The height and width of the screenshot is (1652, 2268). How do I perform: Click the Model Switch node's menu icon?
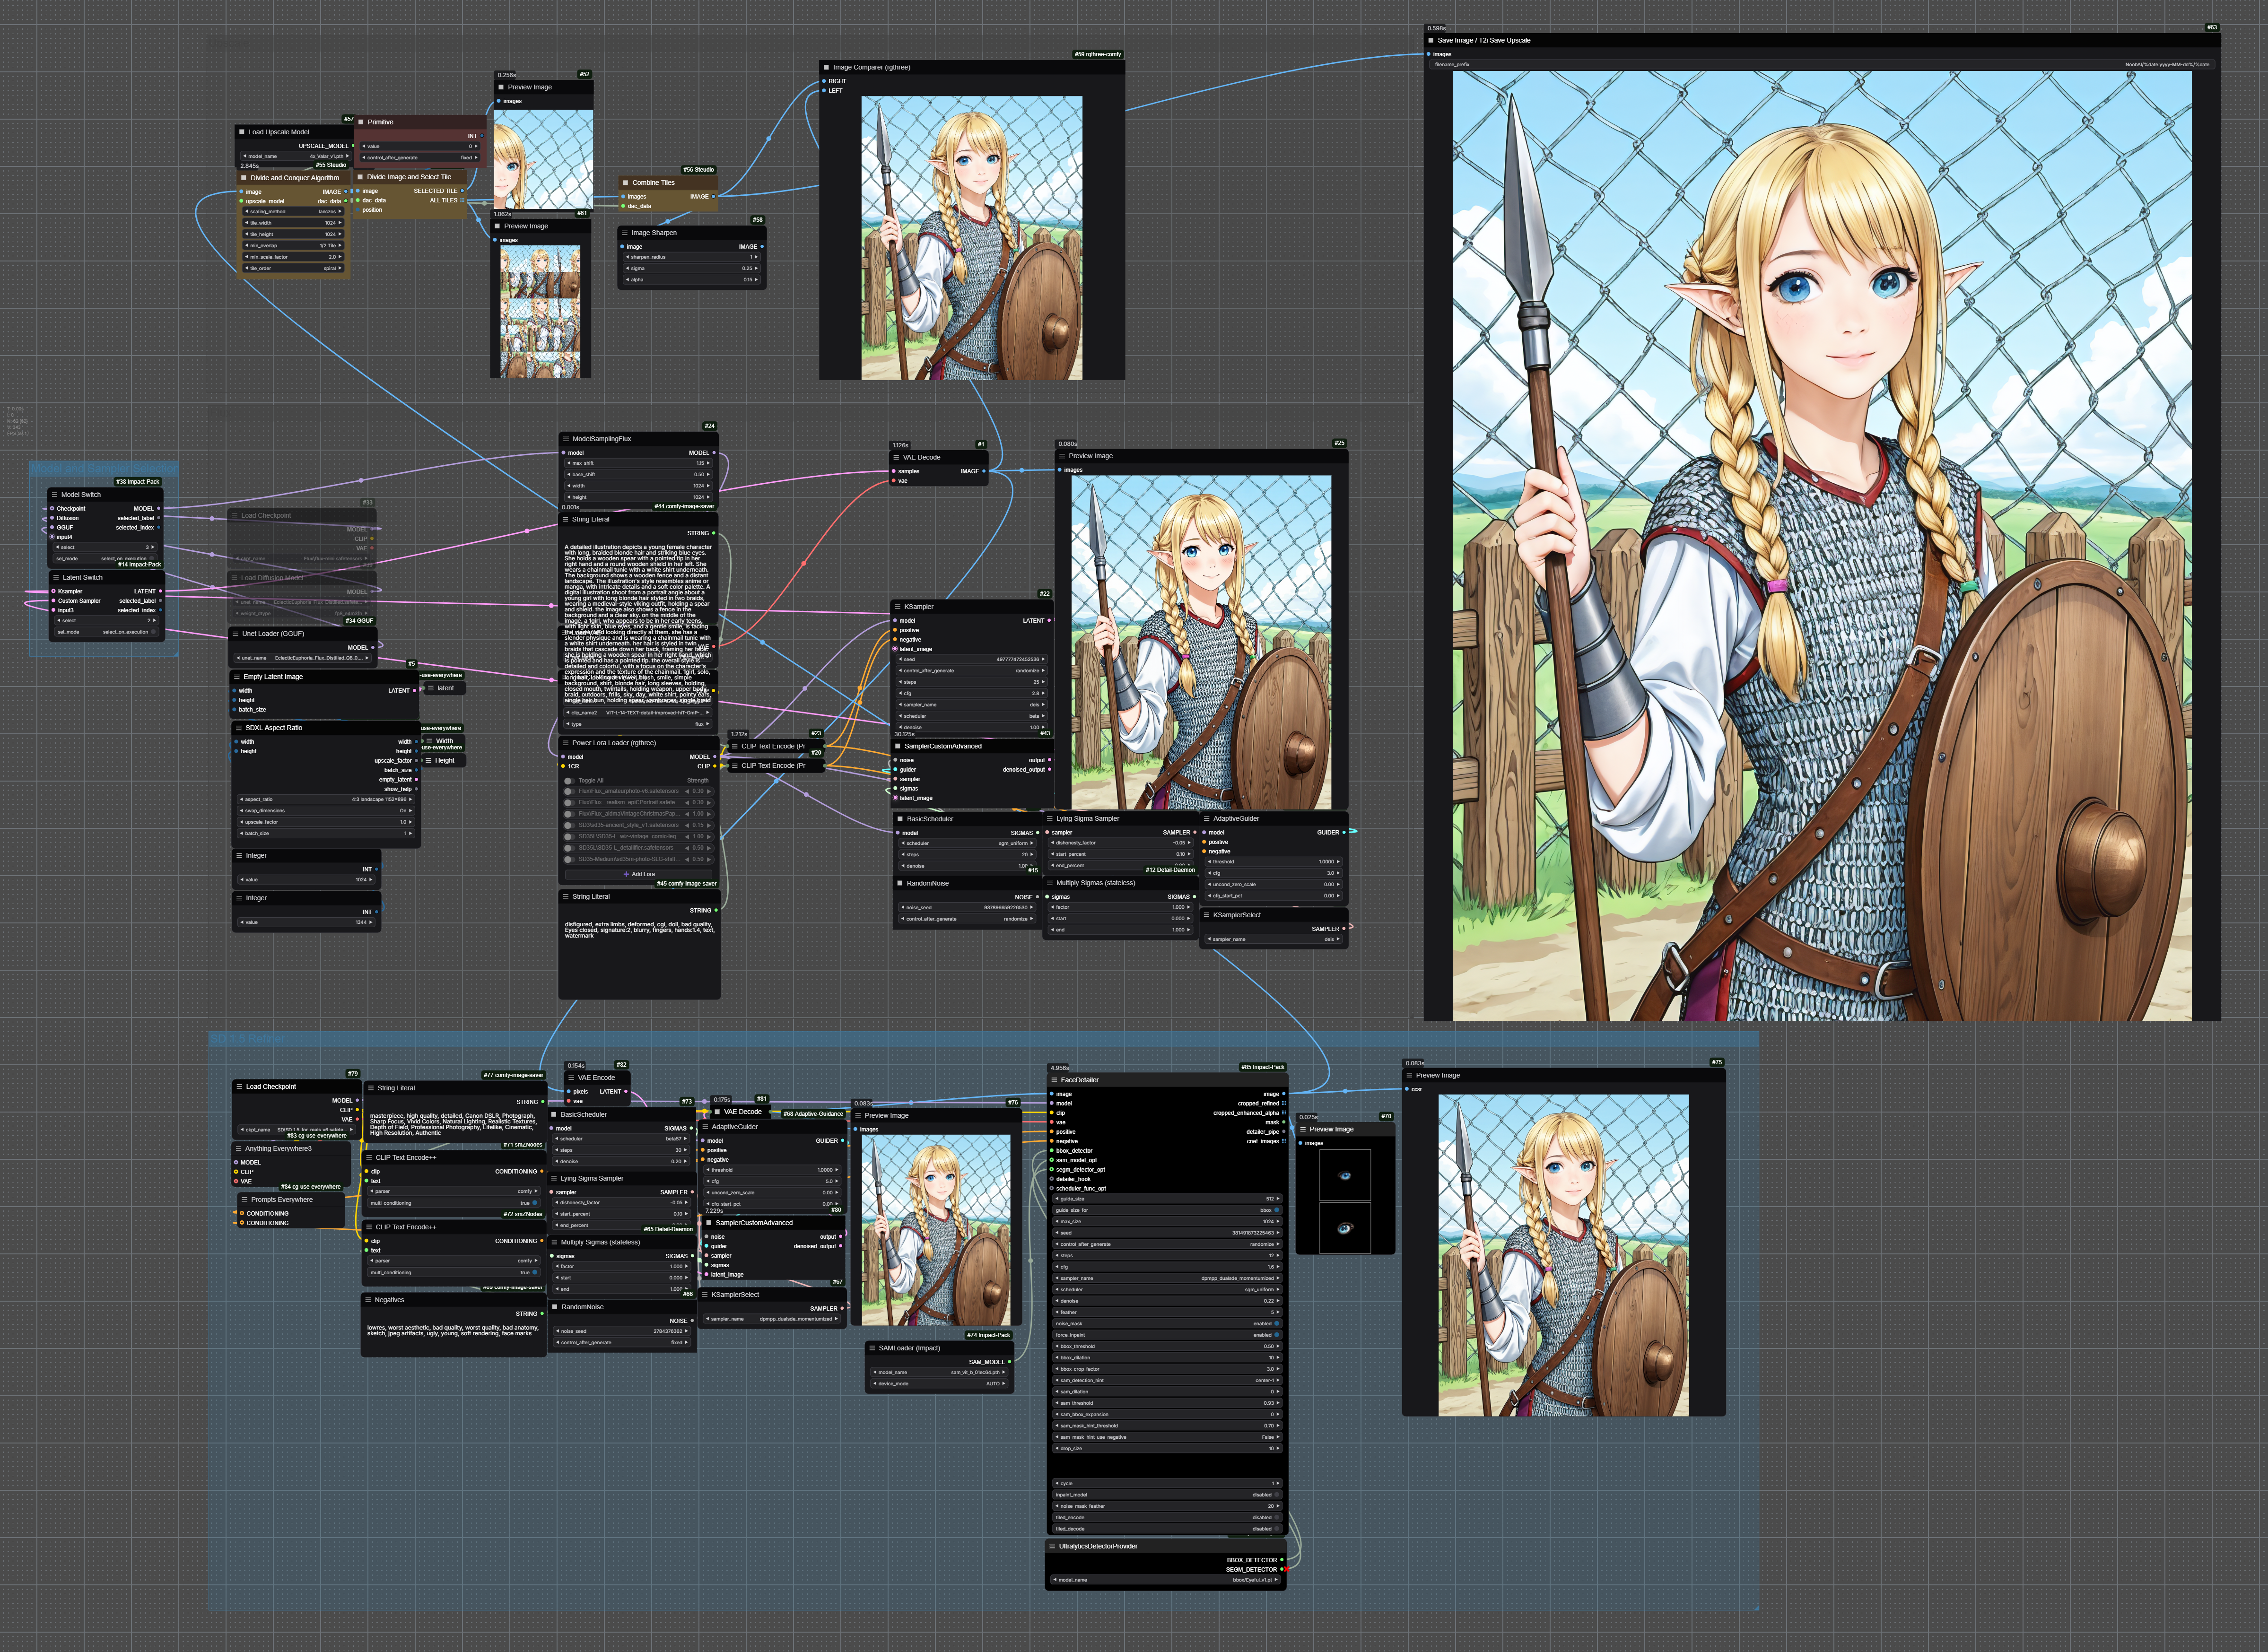coord(55,495)
